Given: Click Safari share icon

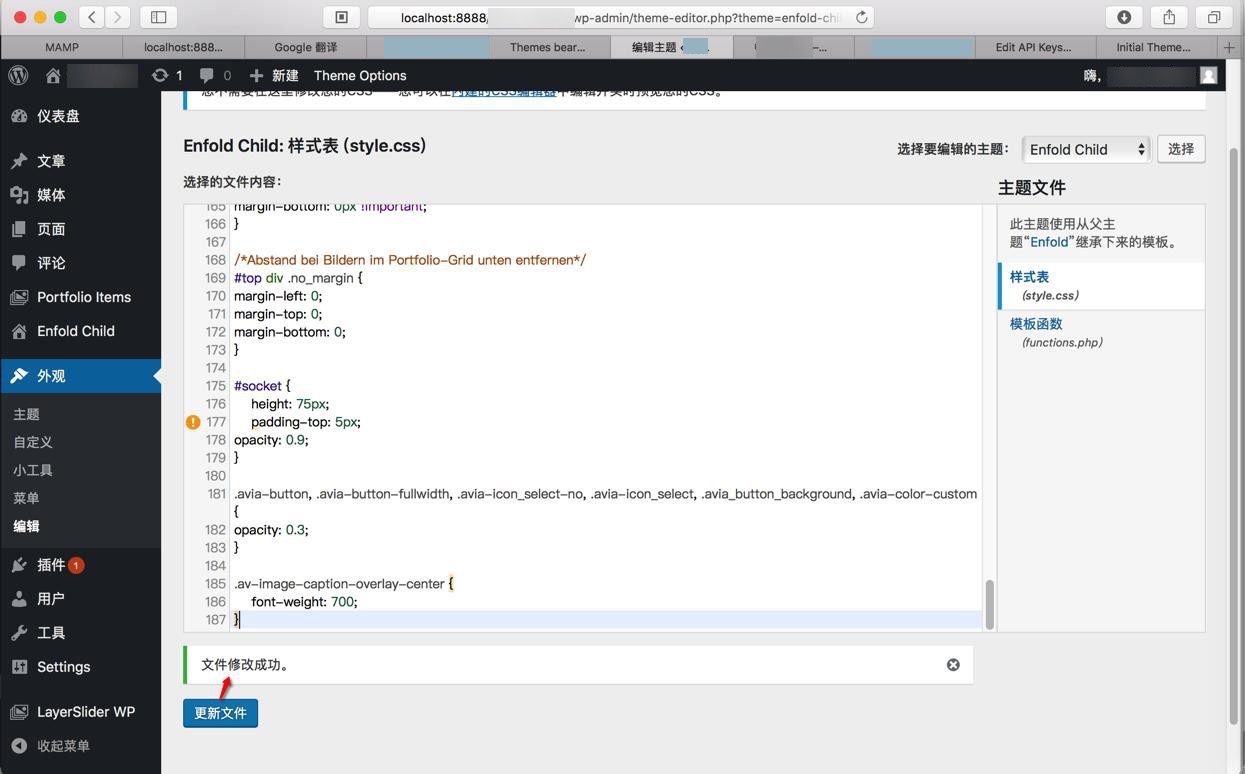Looking at the screenshot, I should tap(1169, 17).
